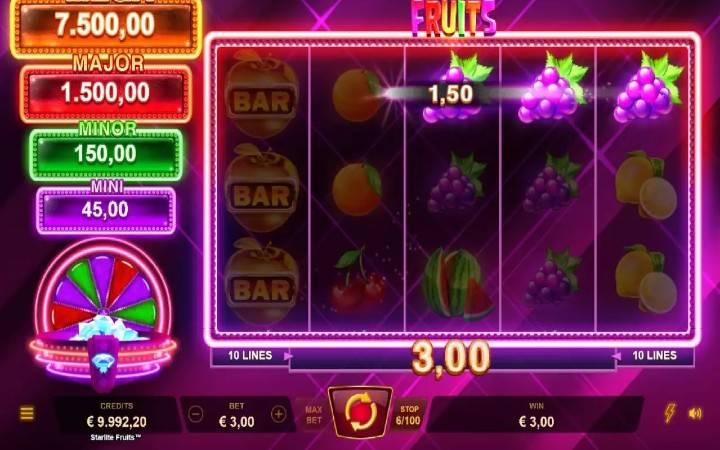The image size is (720, 450).
Task: Spin the reels with the red button
Action: tap(360, 411)
